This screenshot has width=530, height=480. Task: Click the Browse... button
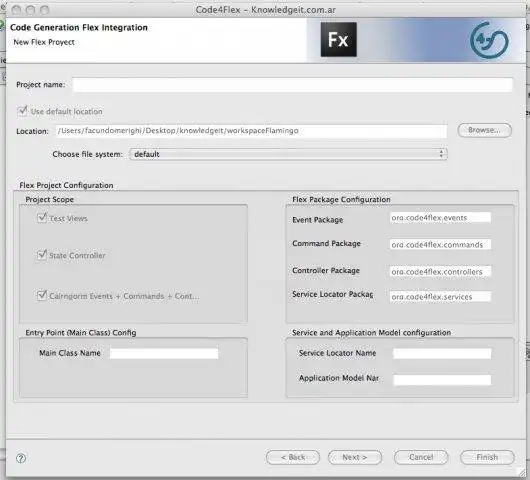[484, 130]
